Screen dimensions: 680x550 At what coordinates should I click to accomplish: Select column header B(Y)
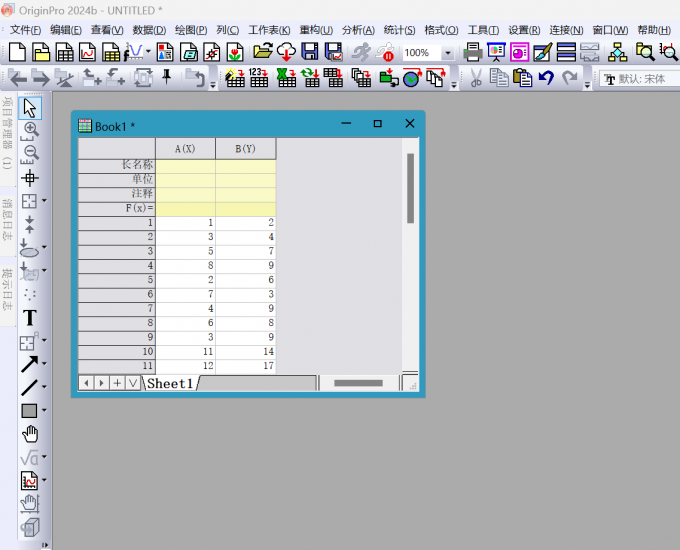(x=245, y=149)
